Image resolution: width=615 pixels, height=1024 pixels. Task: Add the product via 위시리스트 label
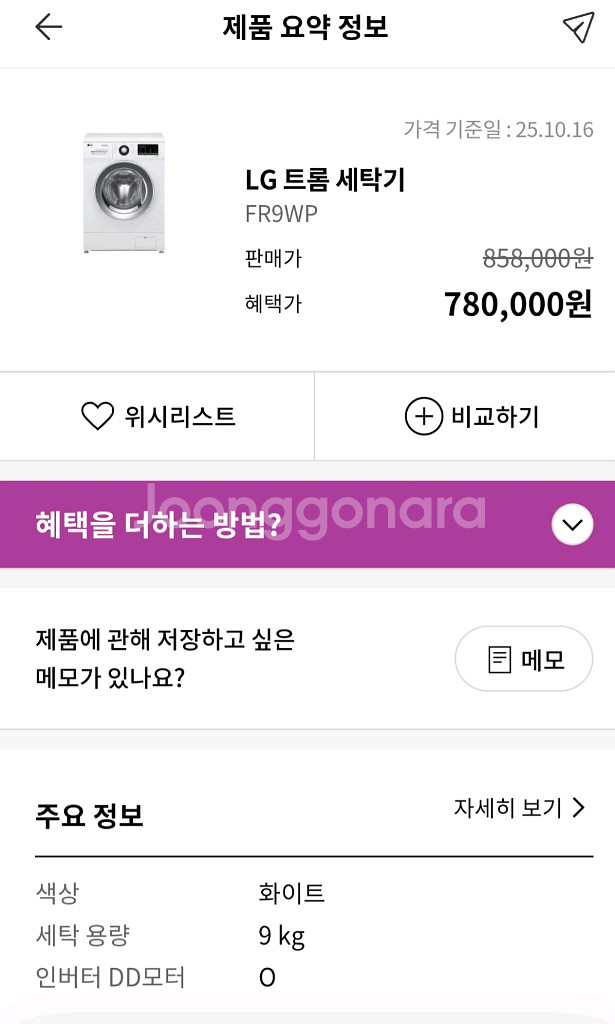tap(180, 416)
